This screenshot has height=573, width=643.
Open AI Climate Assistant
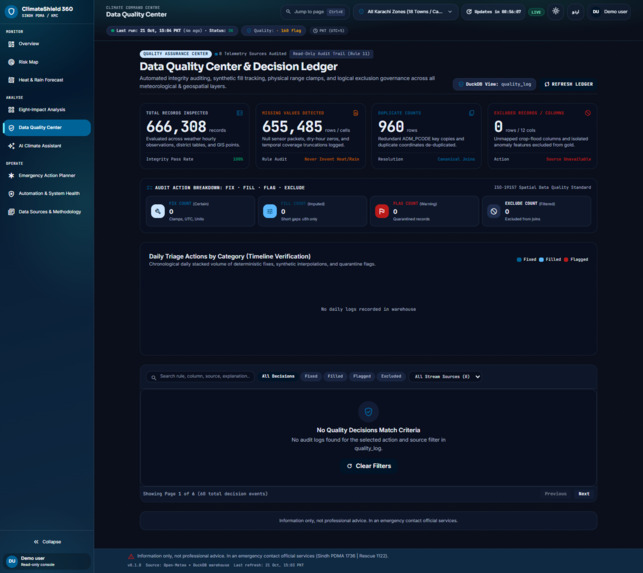click(47, 146)
